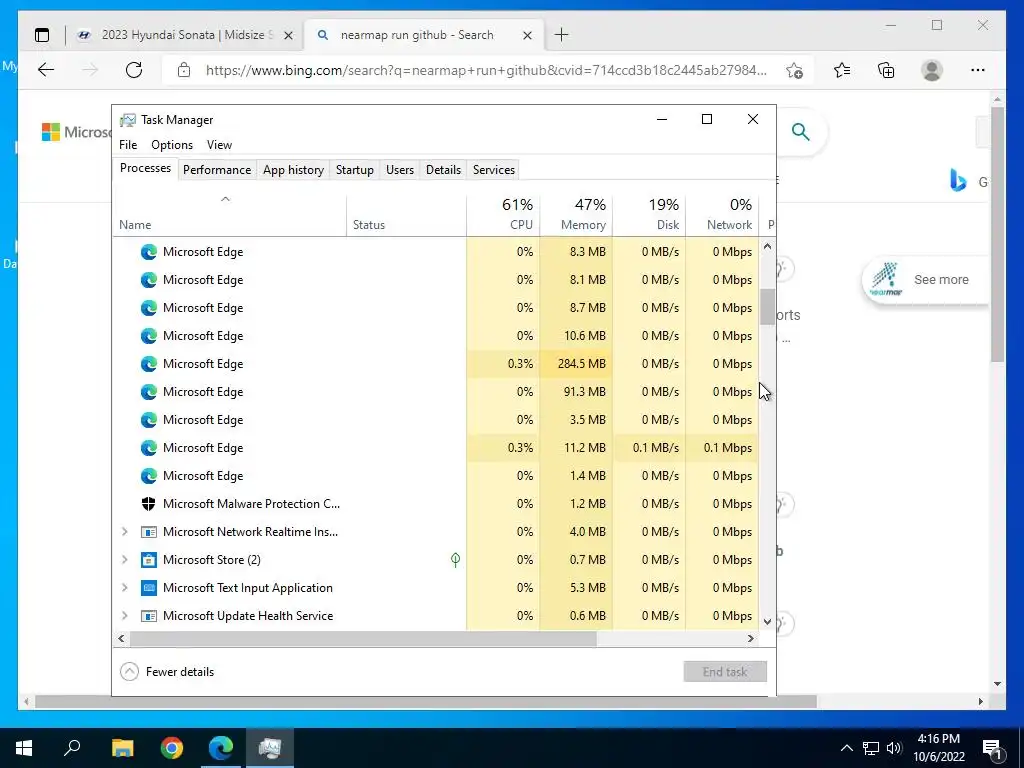Viewport: 1024px width, 768px height.
Task: Close the Hyundai Sonata tab
Action: pyautogui.click(x=288, y=35)
